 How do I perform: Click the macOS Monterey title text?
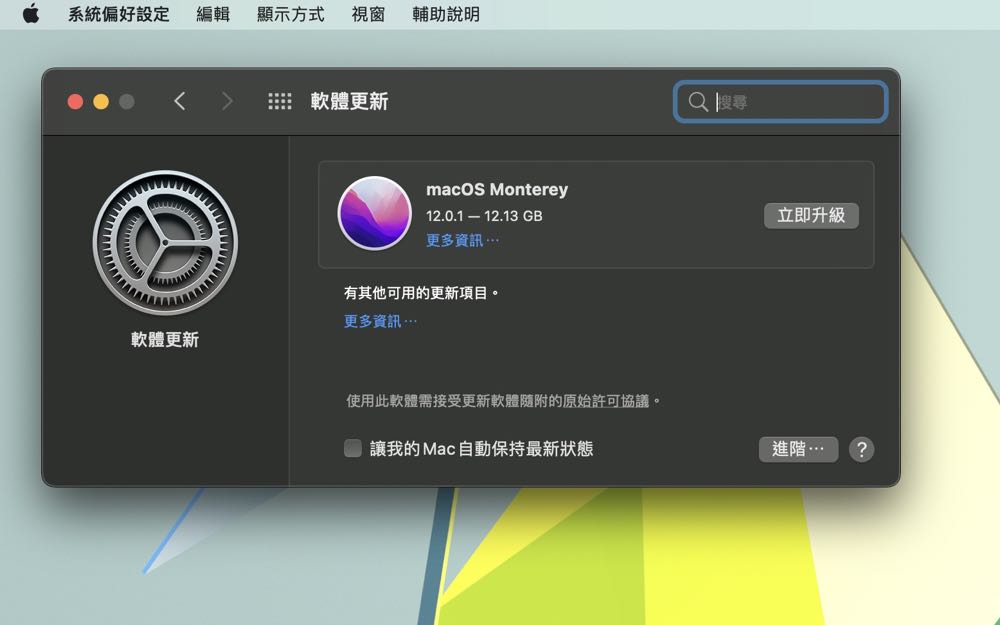(497, 189)
